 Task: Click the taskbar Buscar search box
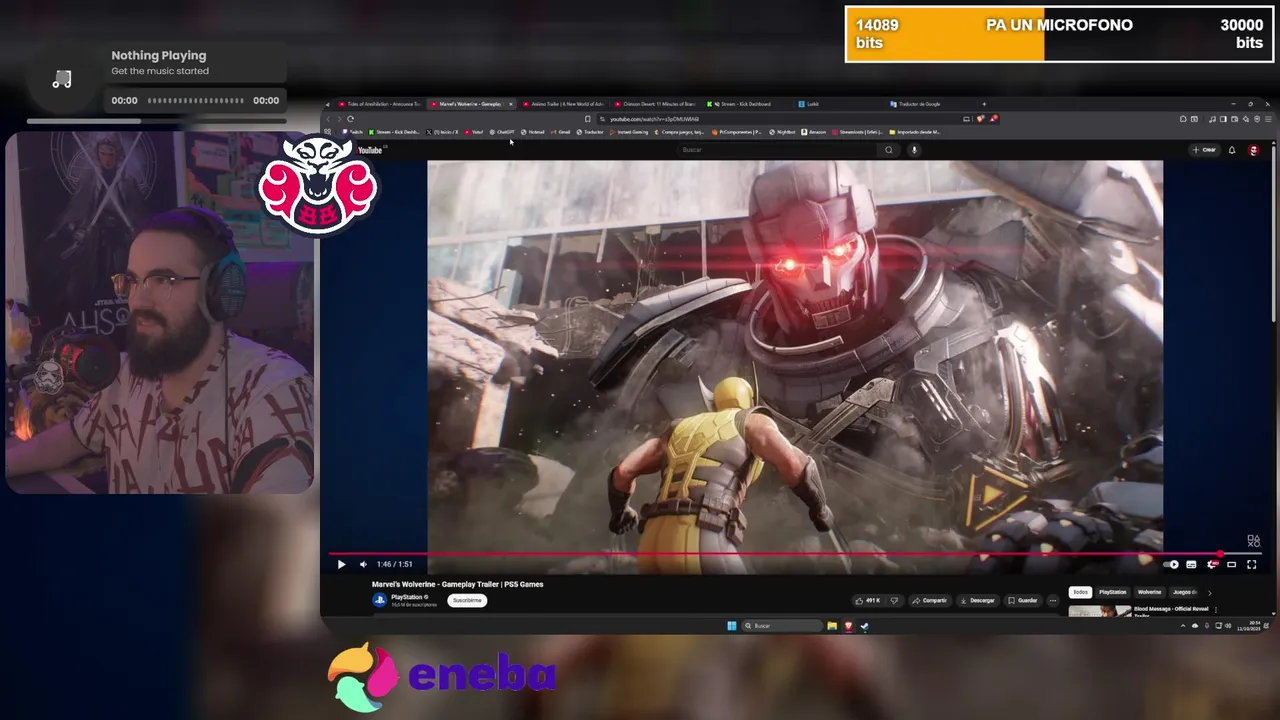[782, 626]
